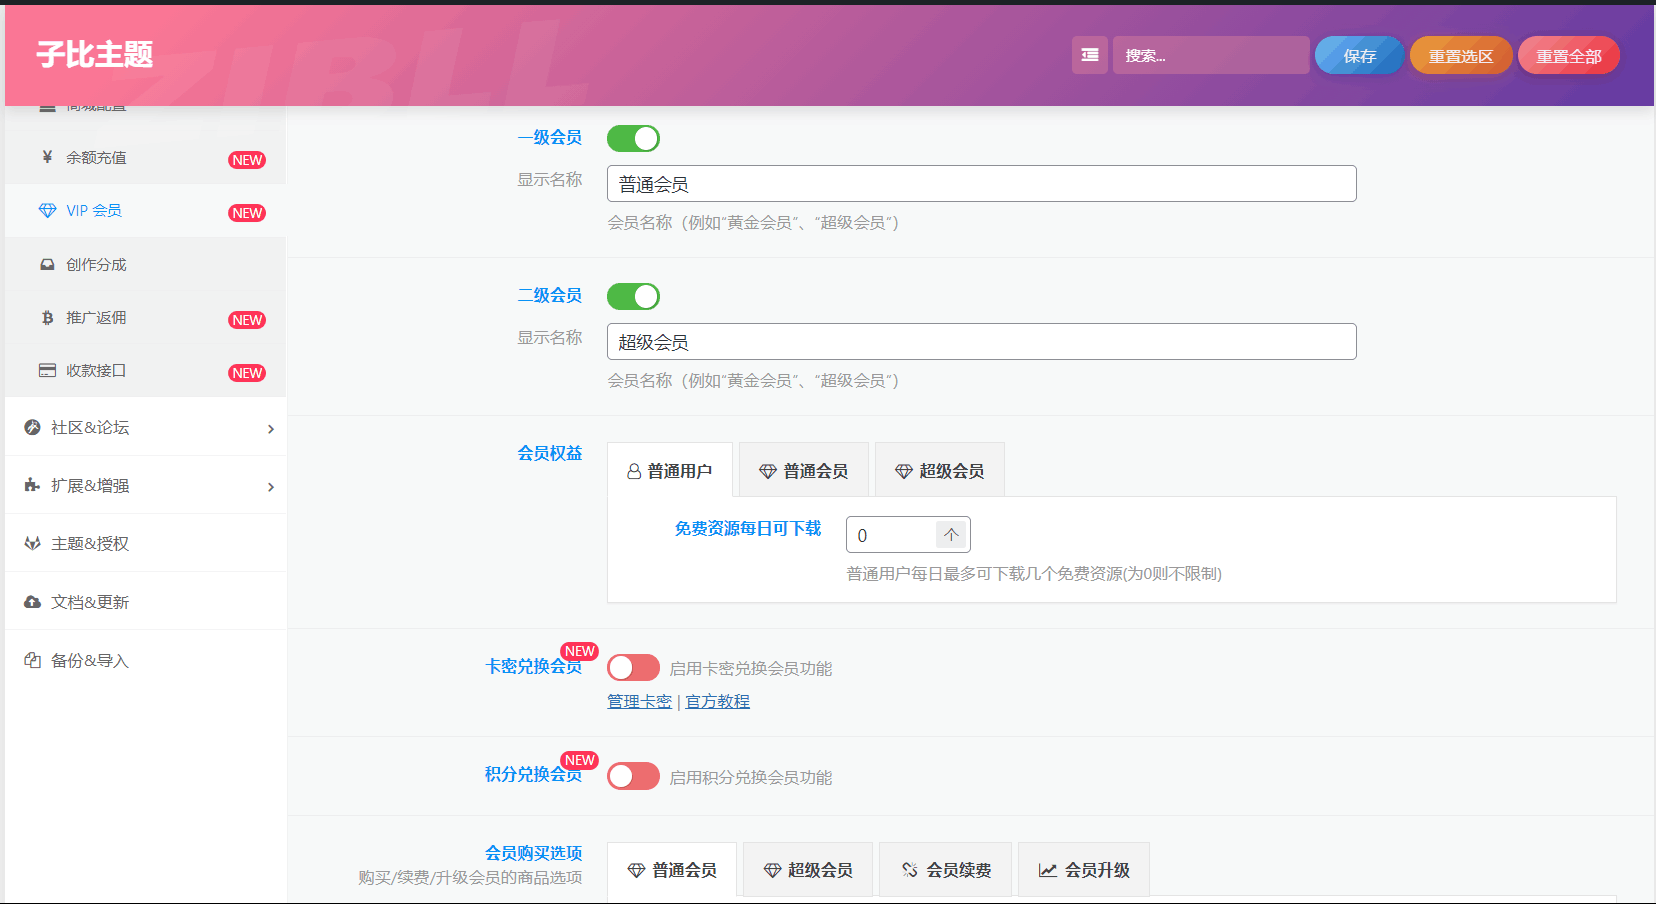Click the NEW badge beside 余额充值
Image resolution: width=1656 pixels, height=904 pixels.
247,160
